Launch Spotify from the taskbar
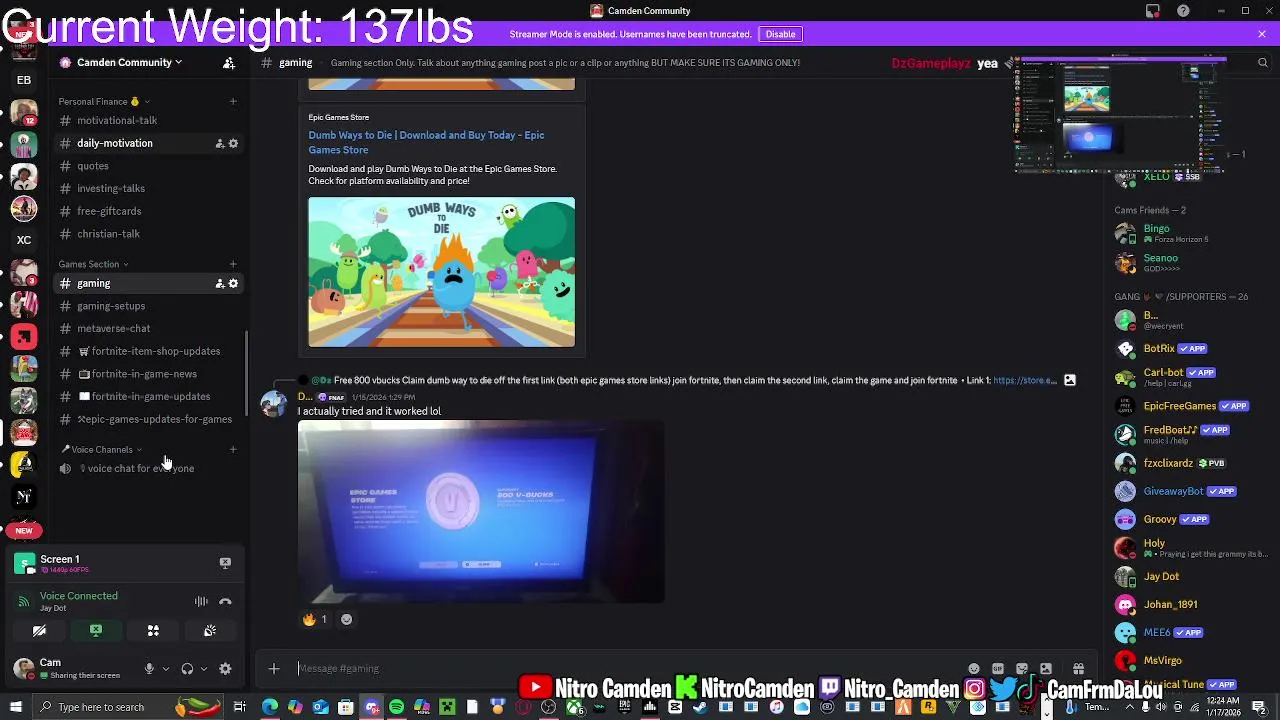 (397, 707)
